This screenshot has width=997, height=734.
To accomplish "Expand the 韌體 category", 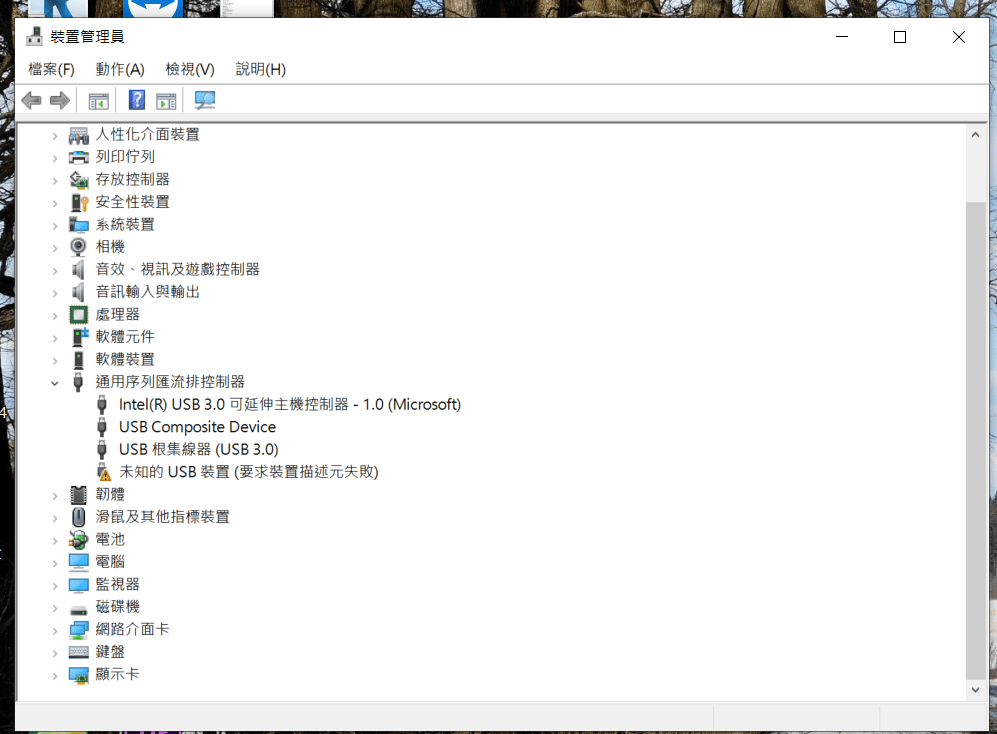I will pyautogui.click(x=55, y=495).
